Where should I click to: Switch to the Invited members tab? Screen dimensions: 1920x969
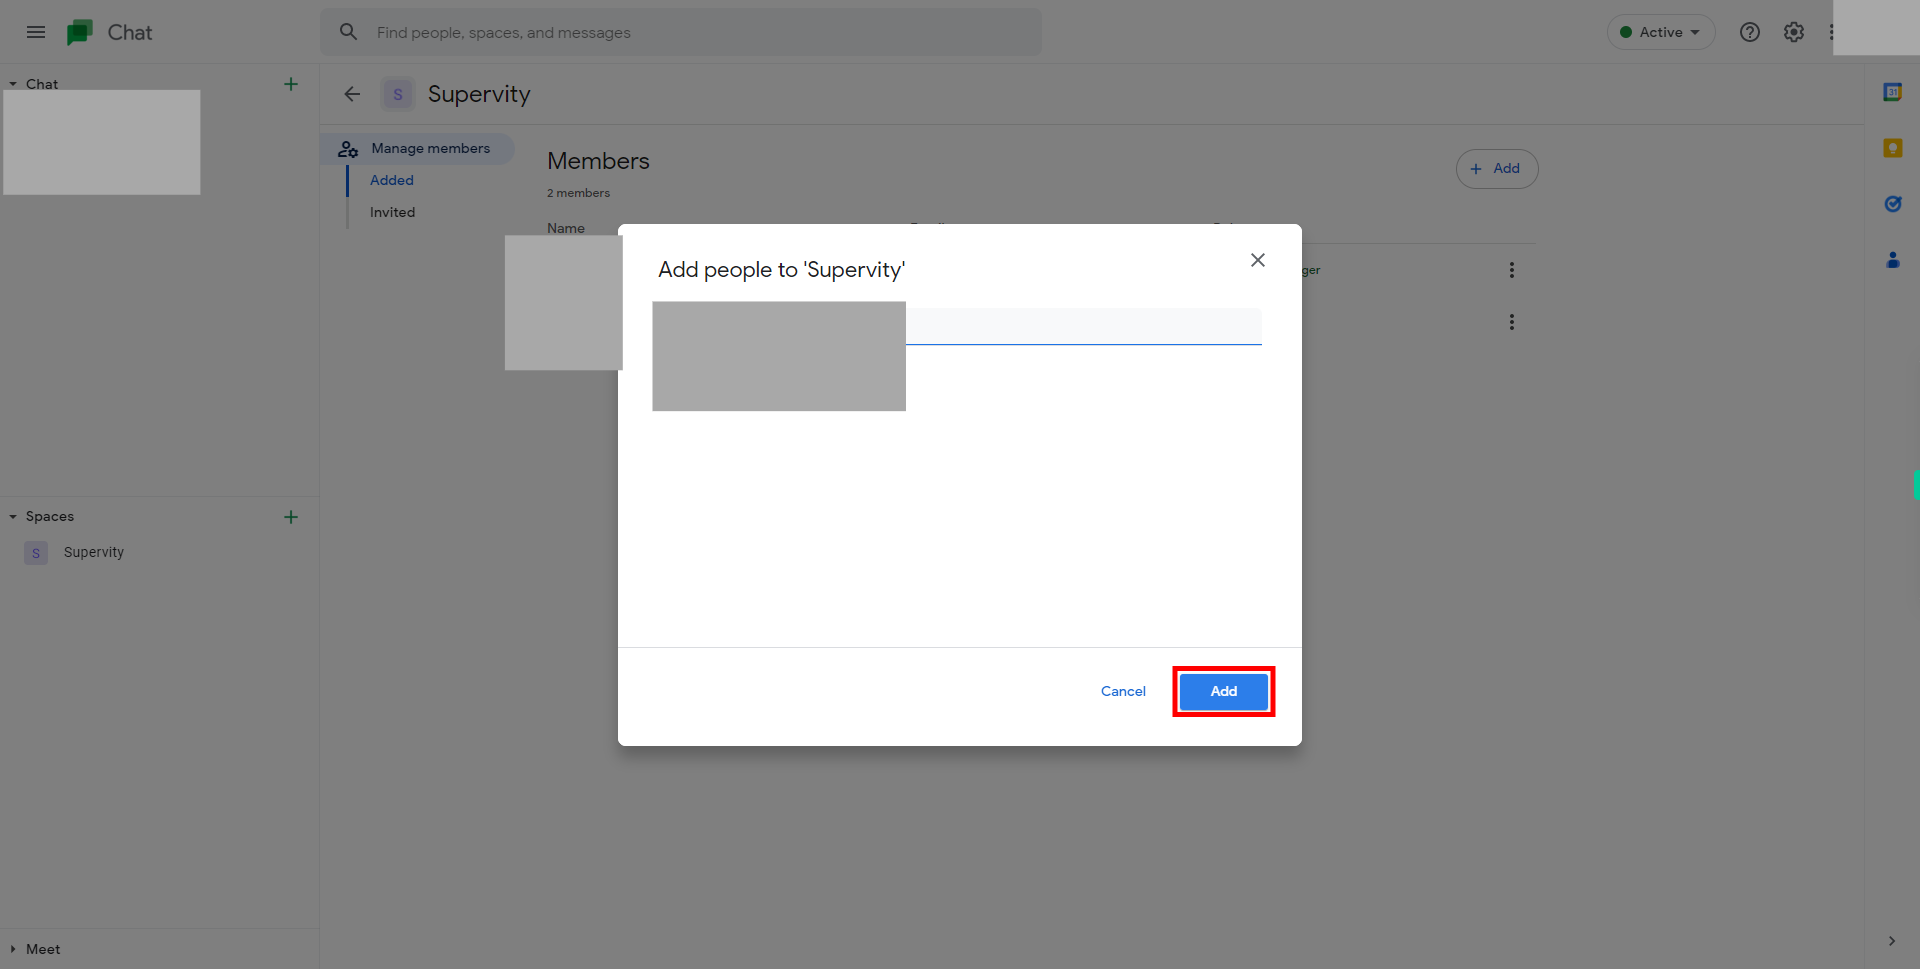coord(392,212)
